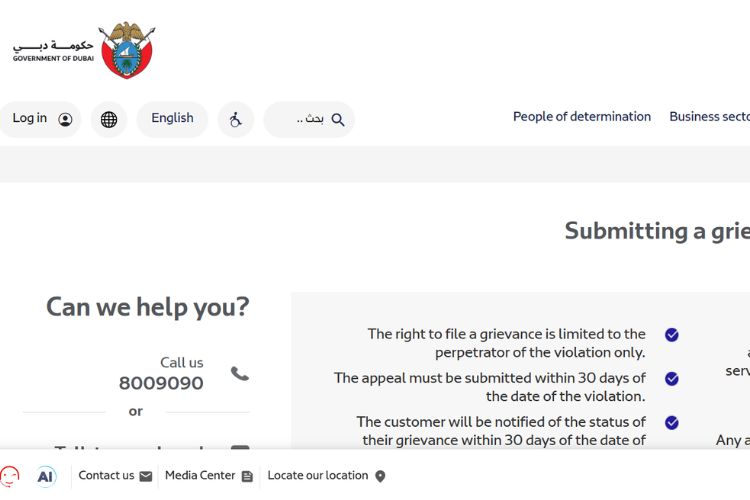This screenshot has width=750, height=500.
Task: Switch language with the English button
Action: pos(172,118)
